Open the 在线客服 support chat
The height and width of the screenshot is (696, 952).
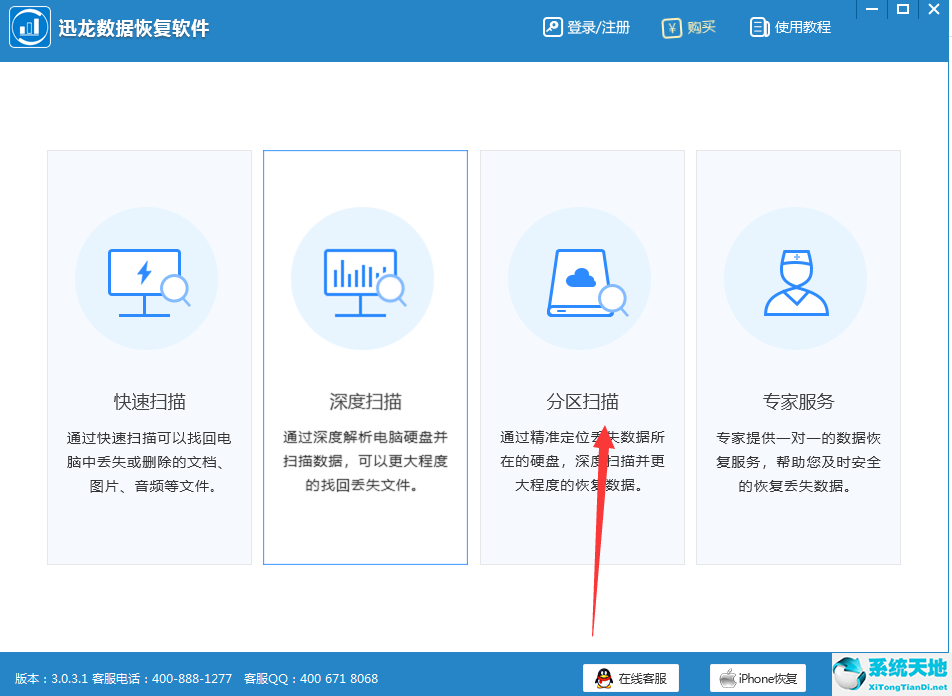tap(631, 676)
